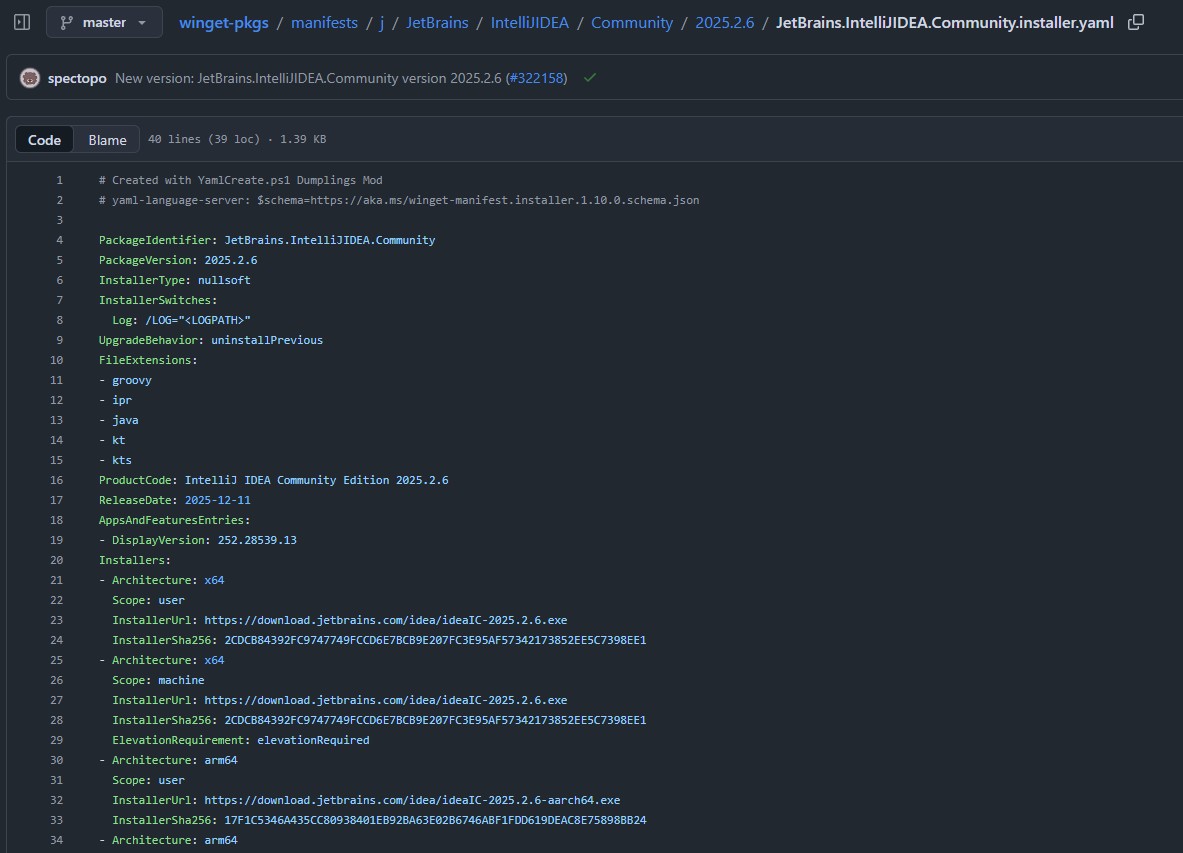Select line number 1
This screenshot has width=1183, height=853.
(59, 180)
